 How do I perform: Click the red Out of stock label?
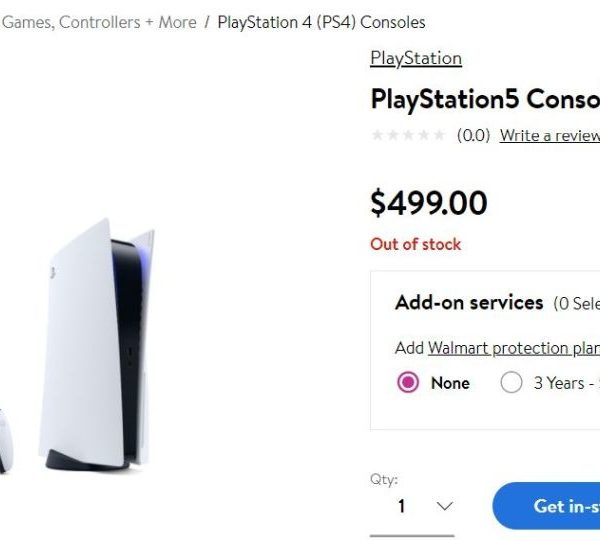(416, 244)
